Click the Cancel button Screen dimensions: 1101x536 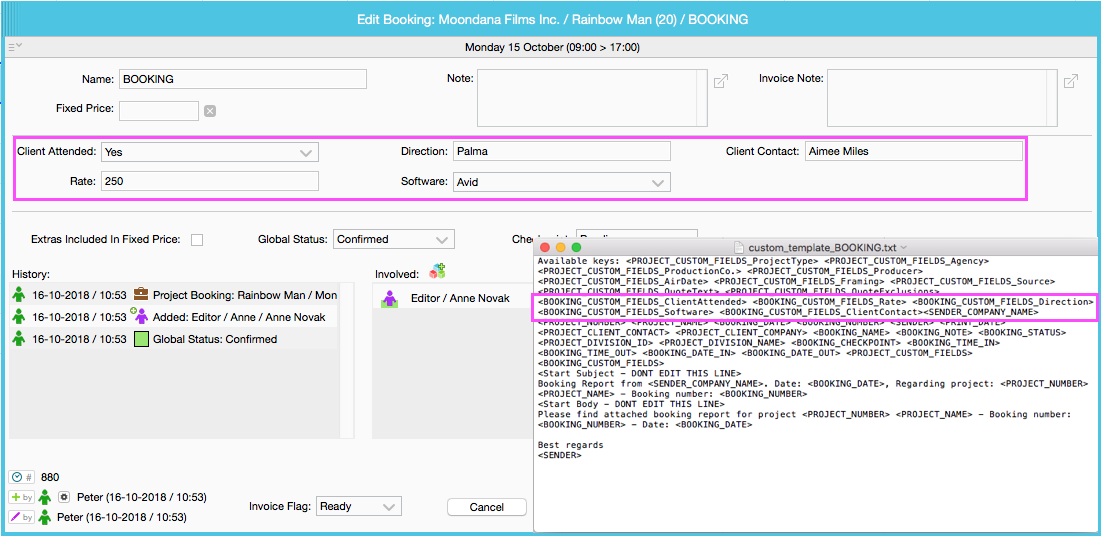coord(487,507)
